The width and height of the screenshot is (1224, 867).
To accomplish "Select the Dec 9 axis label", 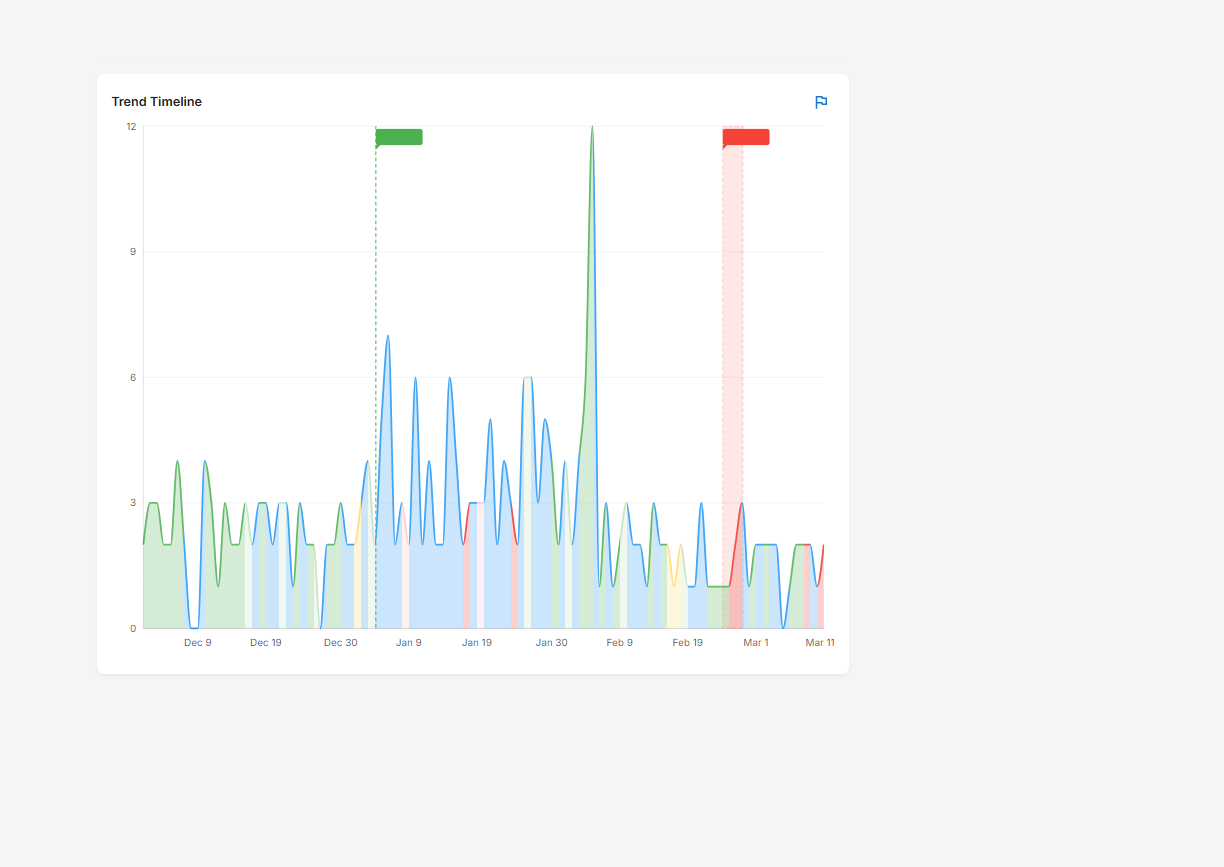I will click(x=198, y=642).
